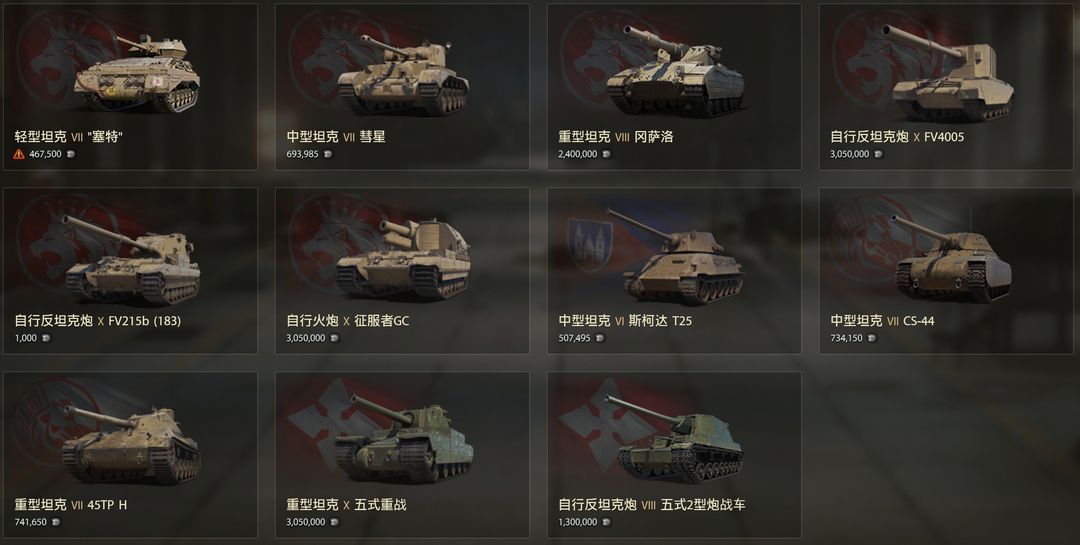The image size is (1080, 545).
Task: Select the "塞特" light tank image
Action: coord(137,74)
